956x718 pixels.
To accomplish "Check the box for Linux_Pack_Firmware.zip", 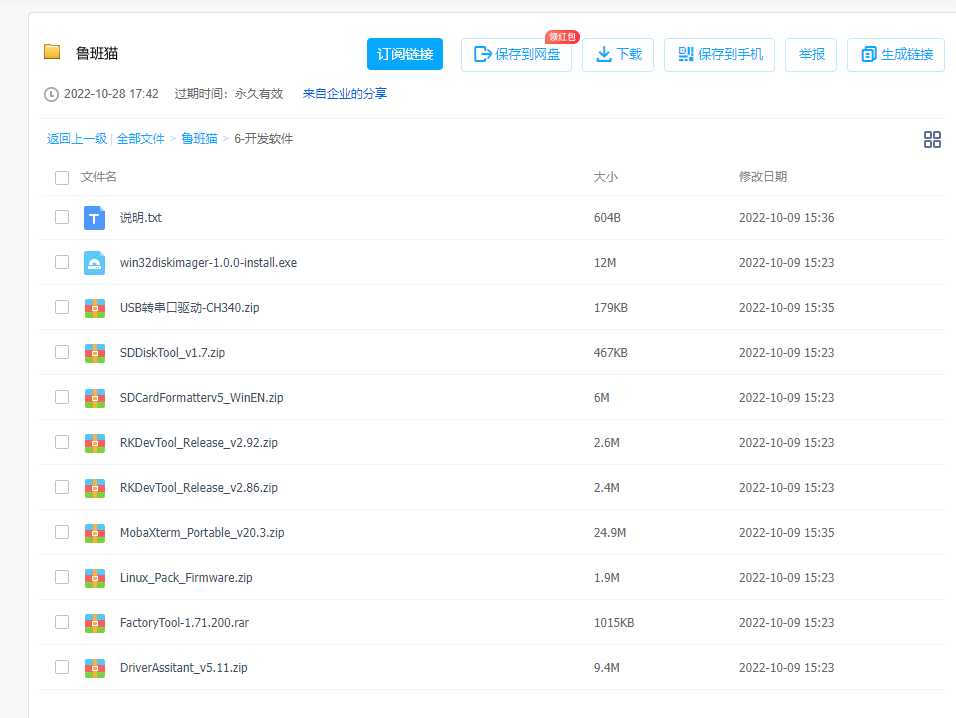I will [62, 578].
